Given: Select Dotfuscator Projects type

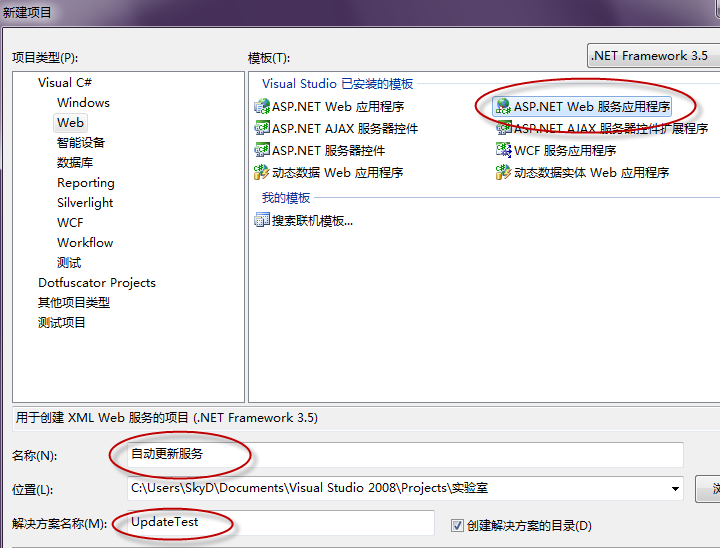Looking at the screenshot, I should coord(97,283).
